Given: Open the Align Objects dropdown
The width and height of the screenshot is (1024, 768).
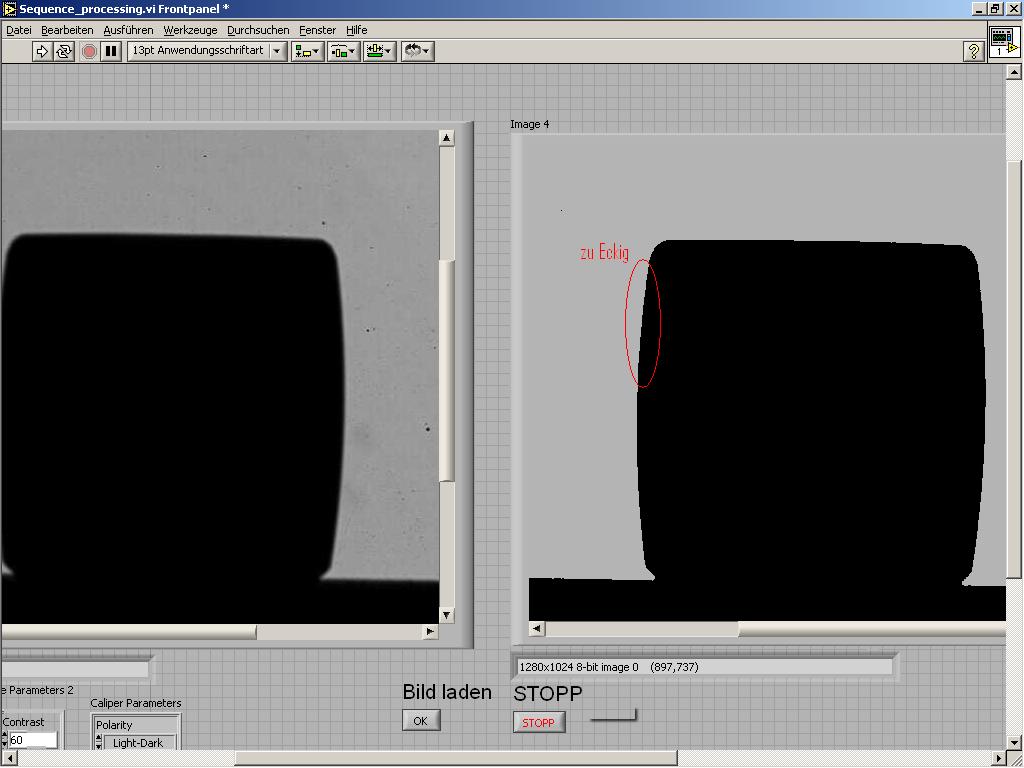Looking at the screenshot, I should [308, 51].
